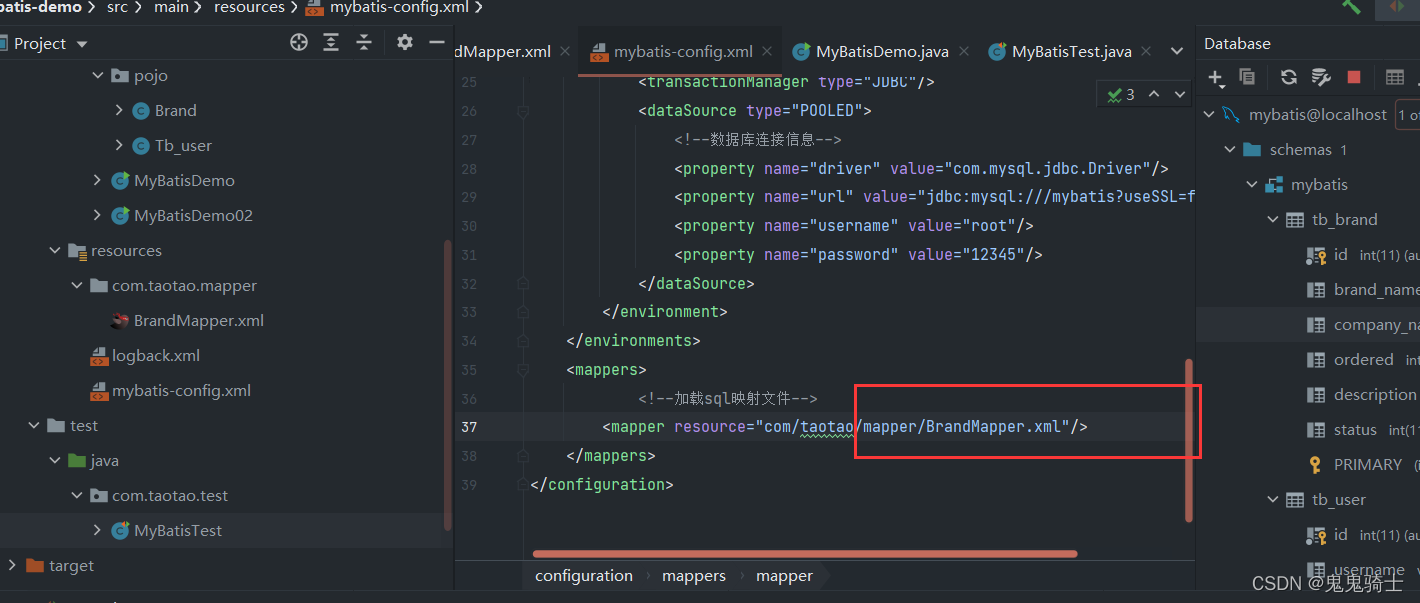Click the red stop square in Database toolbar
The width and height of the screenshot is (1420, 603).
[x=1354, y=77]
